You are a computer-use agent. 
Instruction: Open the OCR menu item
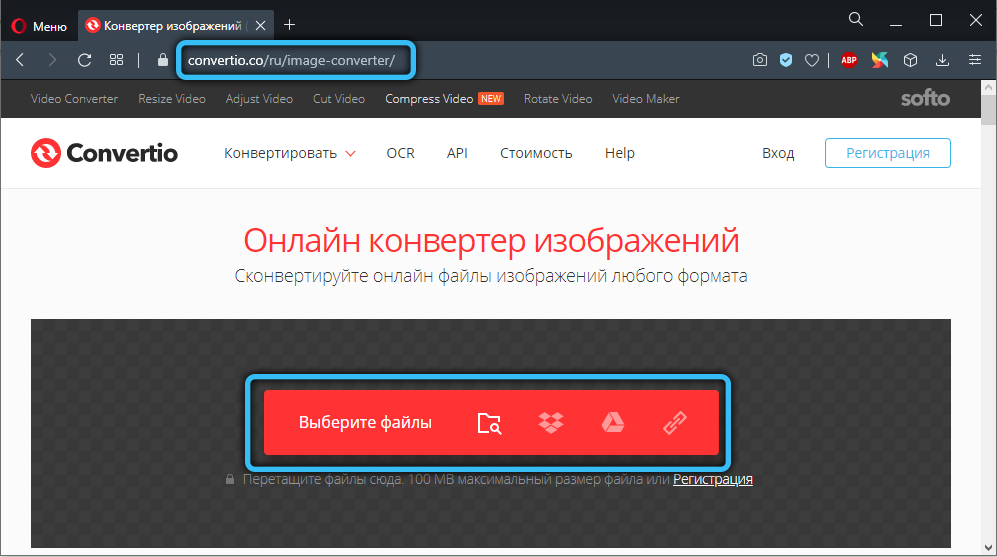(401, 153)
